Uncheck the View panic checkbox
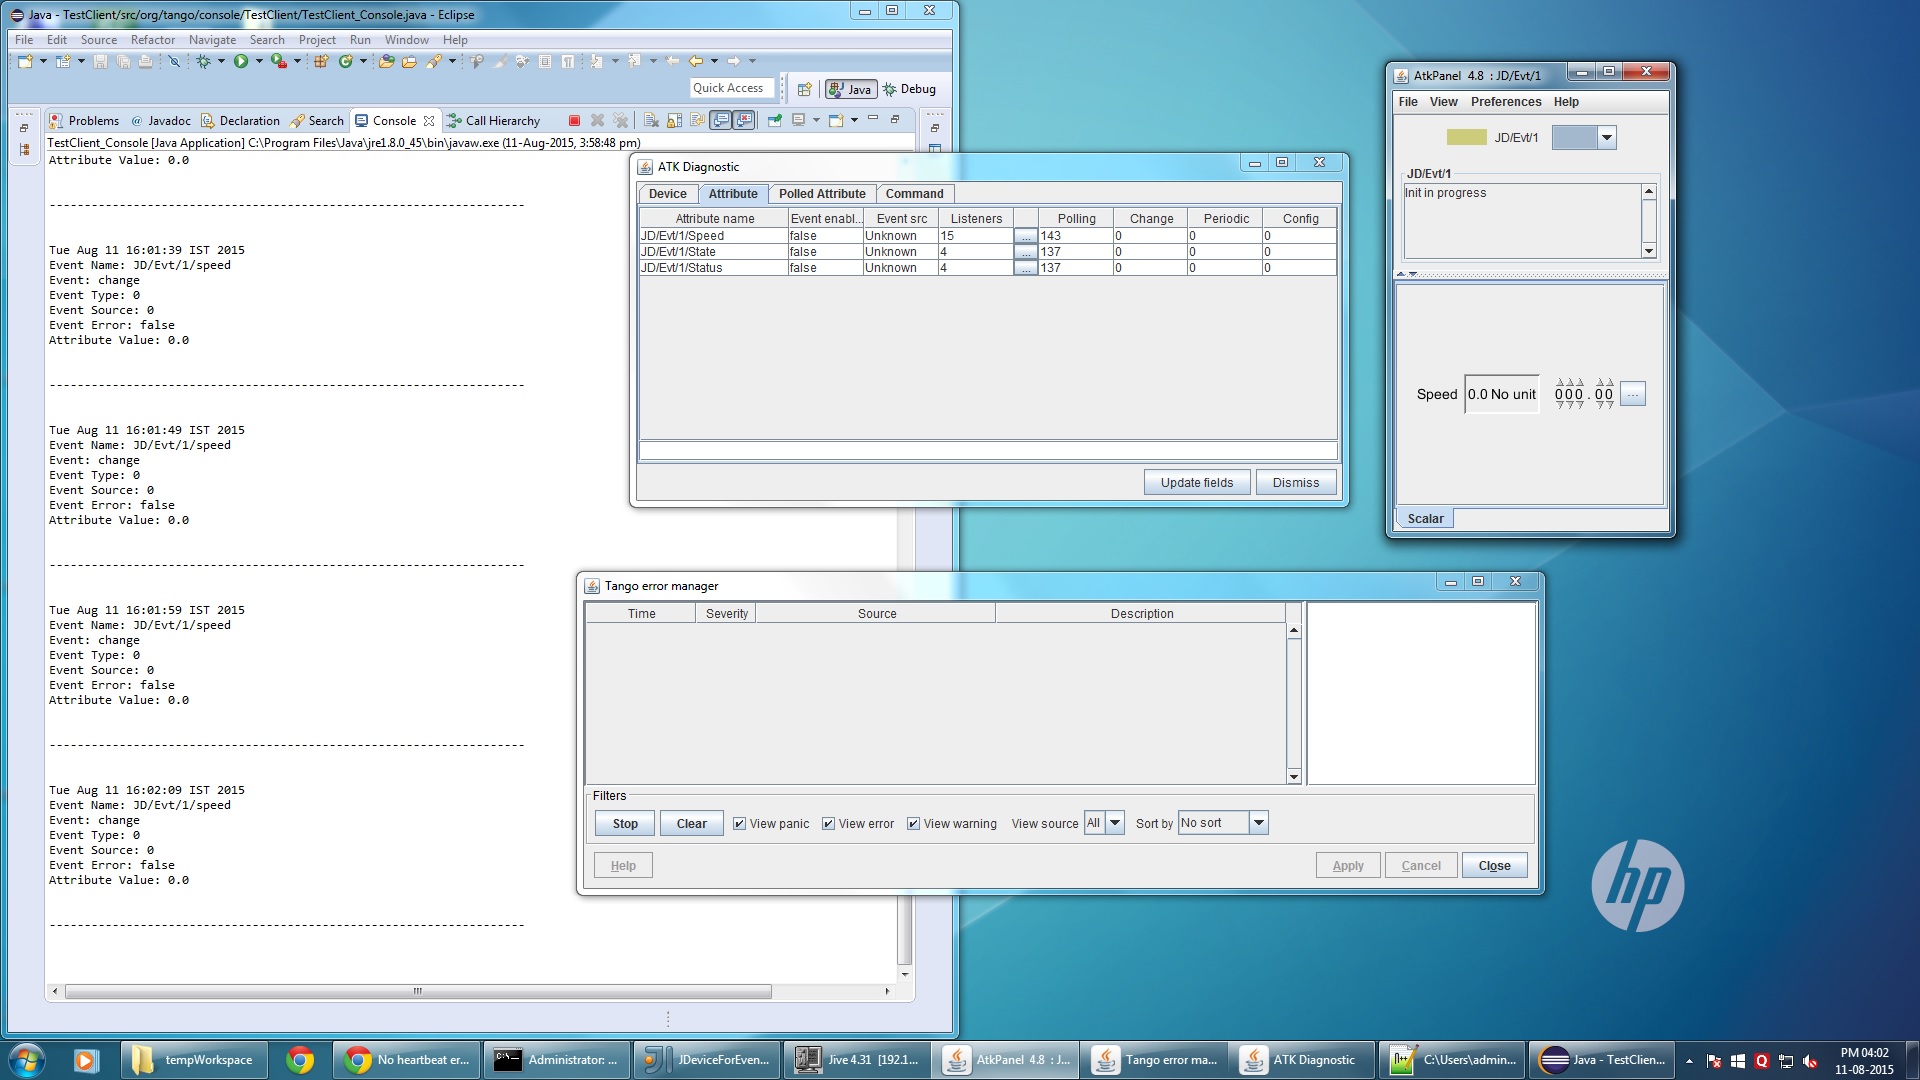The image size is (1920, 1080). 739,824
